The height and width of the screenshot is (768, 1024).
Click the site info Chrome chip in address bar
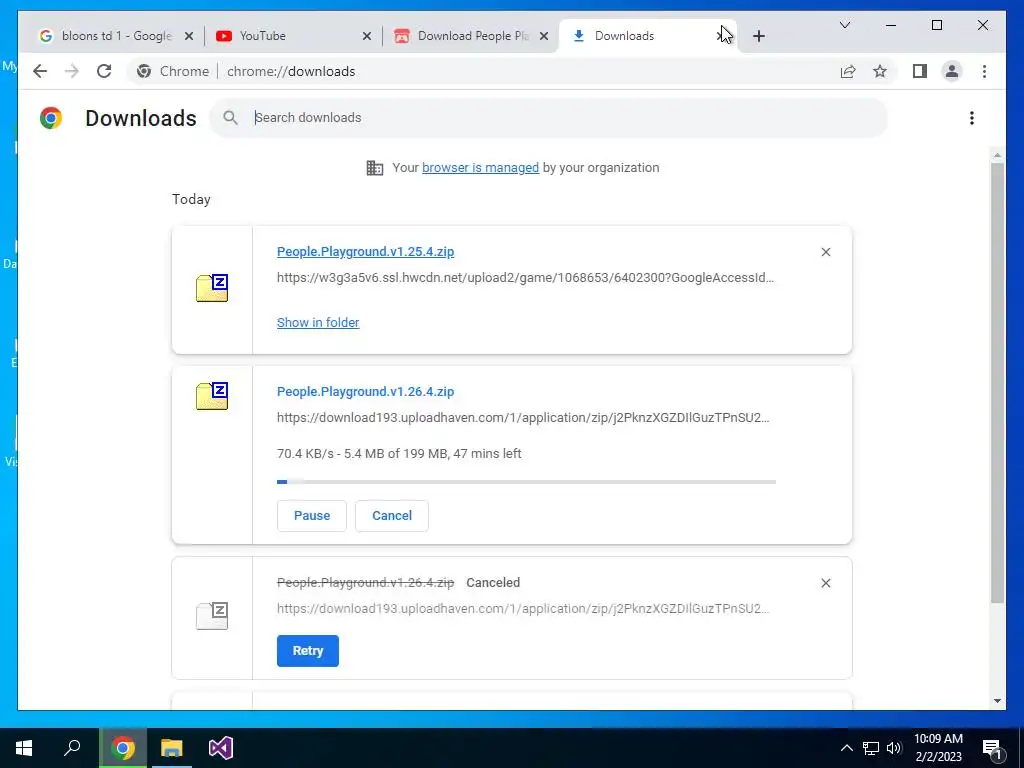click(172, 71)
